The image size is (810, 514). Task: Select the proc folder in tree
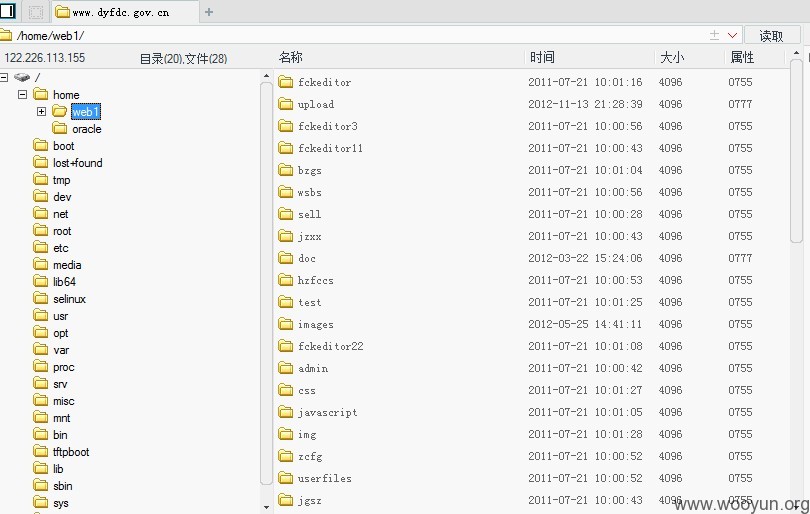point(64,367)
